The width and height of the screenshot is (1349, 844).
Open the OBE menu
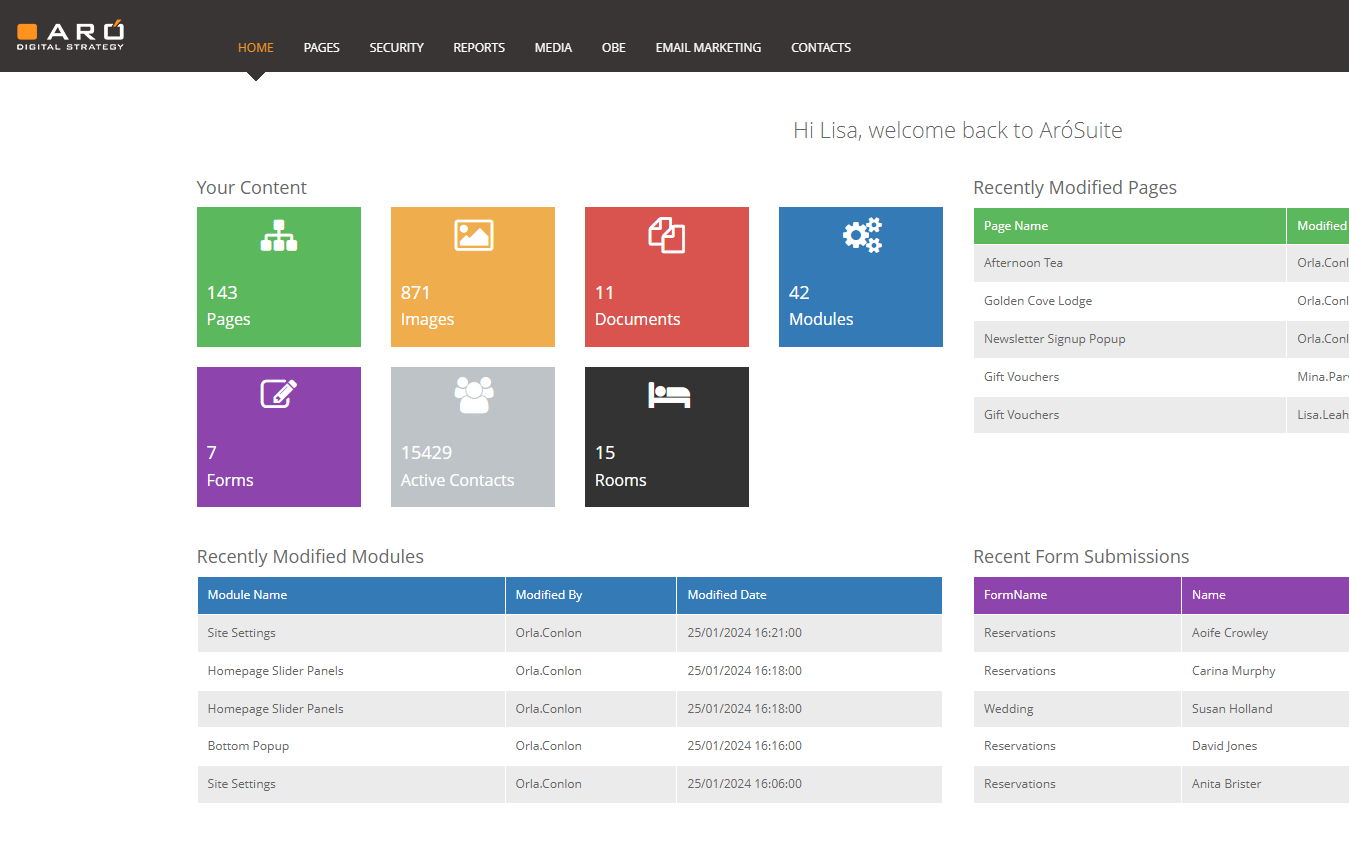click(x=613, y=47)
